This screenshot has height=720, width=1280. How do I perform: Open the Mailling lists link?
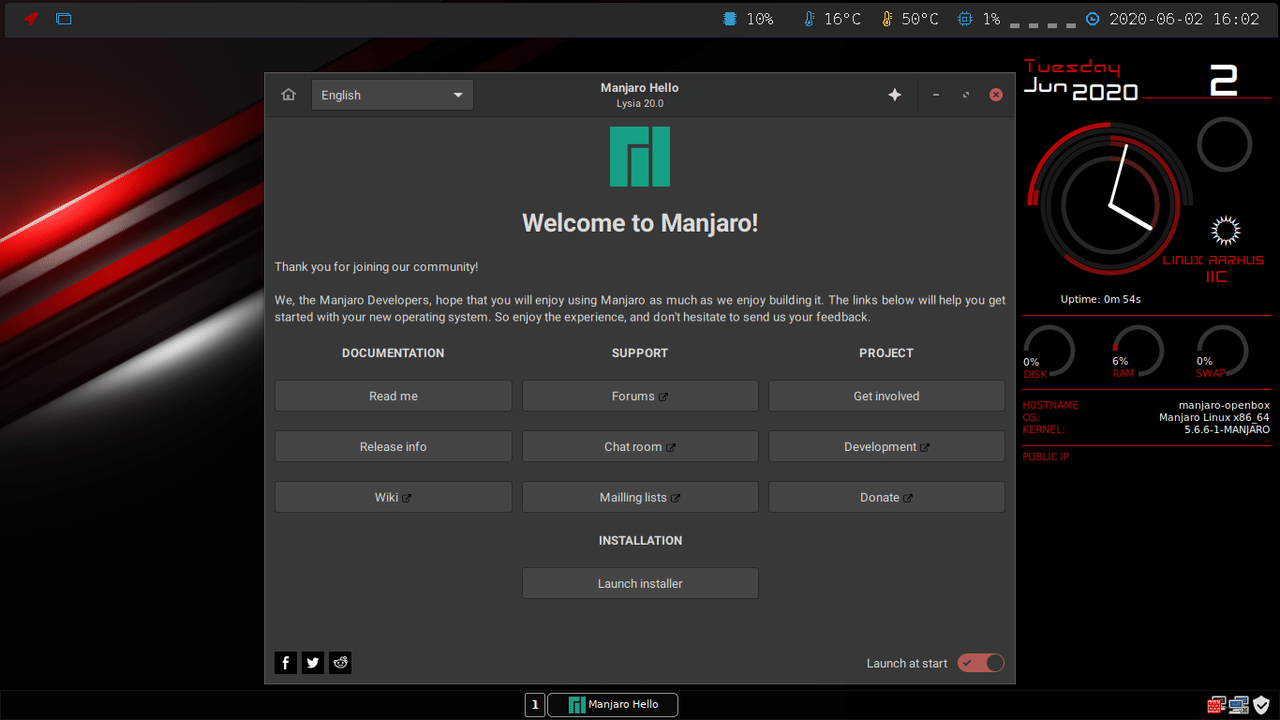point(640,497)
